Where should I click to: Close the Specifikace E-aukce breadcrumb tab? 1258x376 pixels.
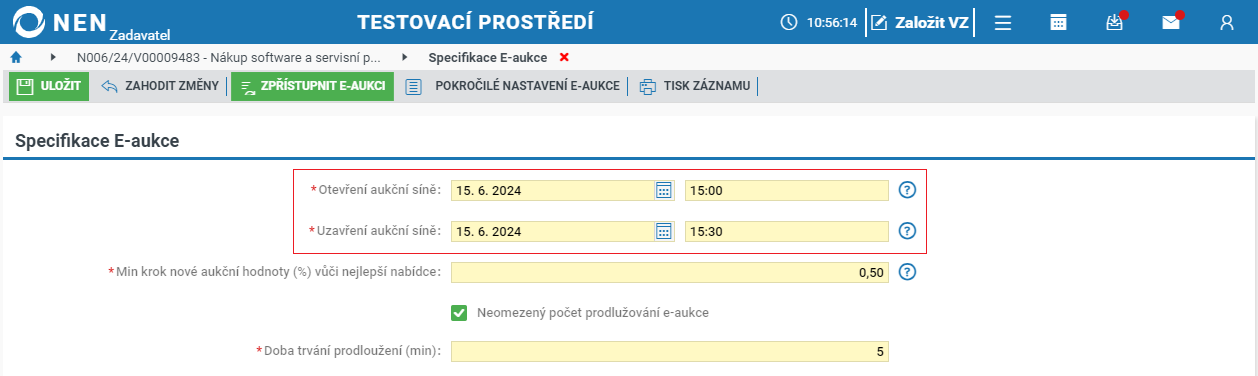pos(564,58)
